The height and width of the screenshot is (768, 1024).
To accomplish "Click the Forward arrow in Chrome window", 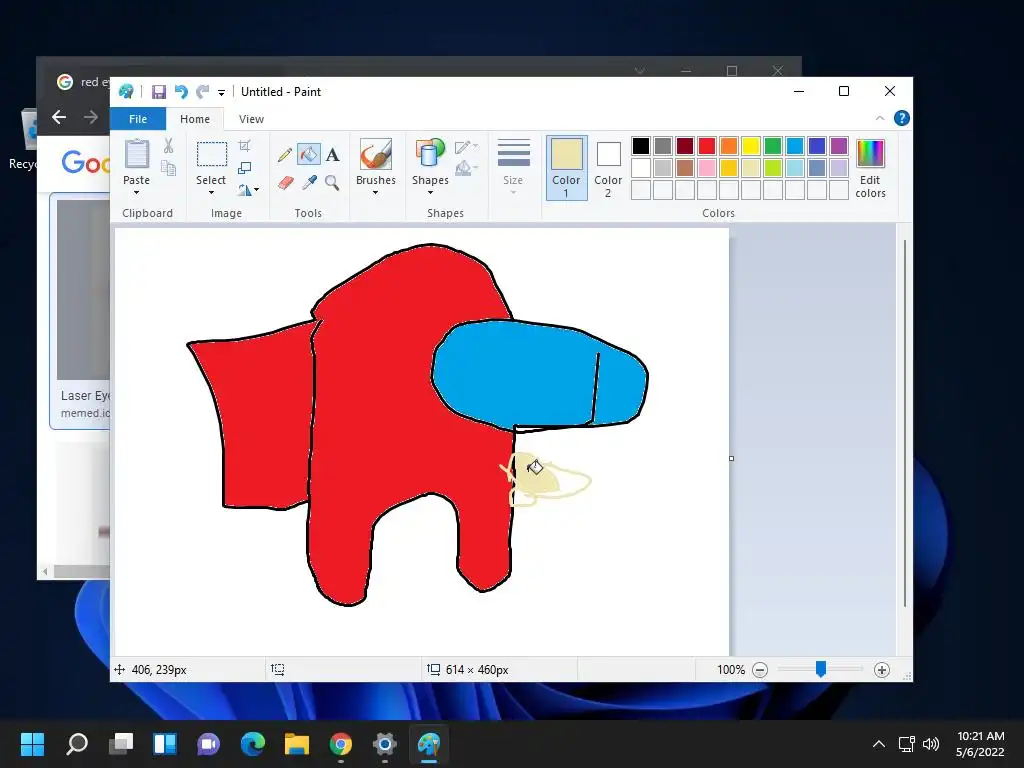I will (91, 117).
